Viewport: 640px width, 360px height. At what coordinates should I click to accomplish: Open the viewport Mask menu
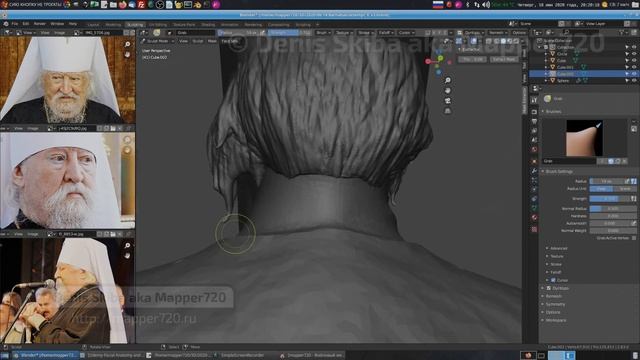[212, 41]
